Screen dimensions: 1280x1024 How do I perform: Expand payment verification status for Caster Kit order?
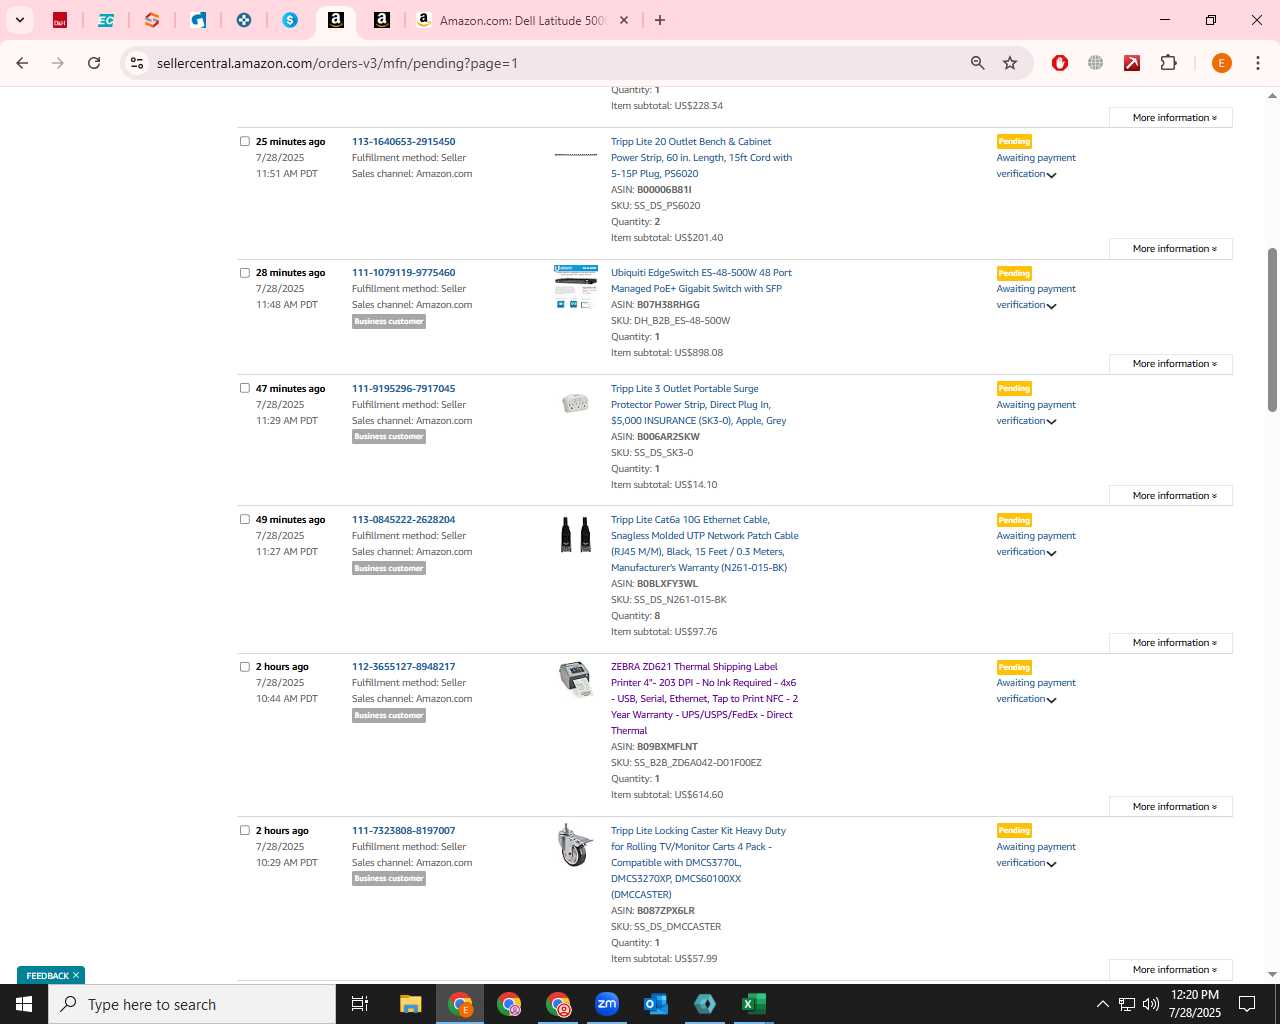point(1051,864)
